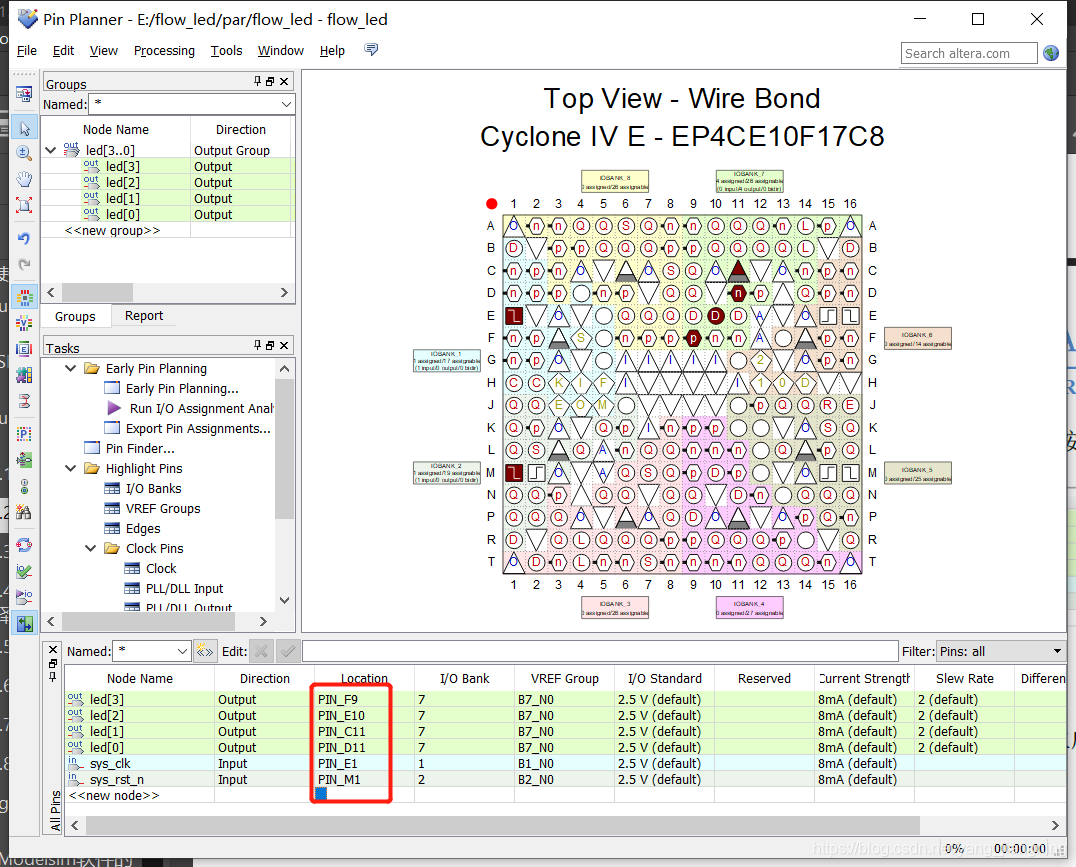1076x867 pixels.
Task: Highlight I/O Banks task
Action: click(x=153, y=489)
